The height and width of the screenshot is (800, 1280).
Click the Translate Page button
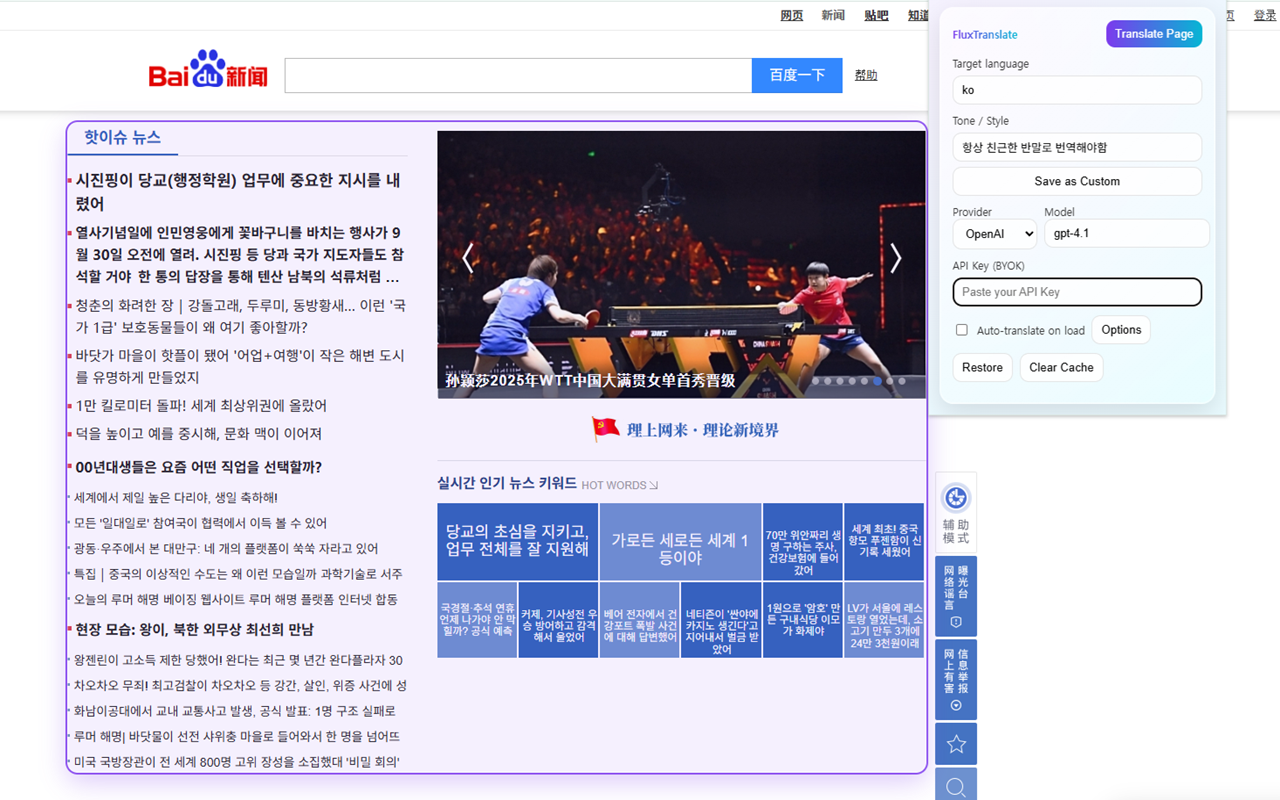pos(1153,33)
